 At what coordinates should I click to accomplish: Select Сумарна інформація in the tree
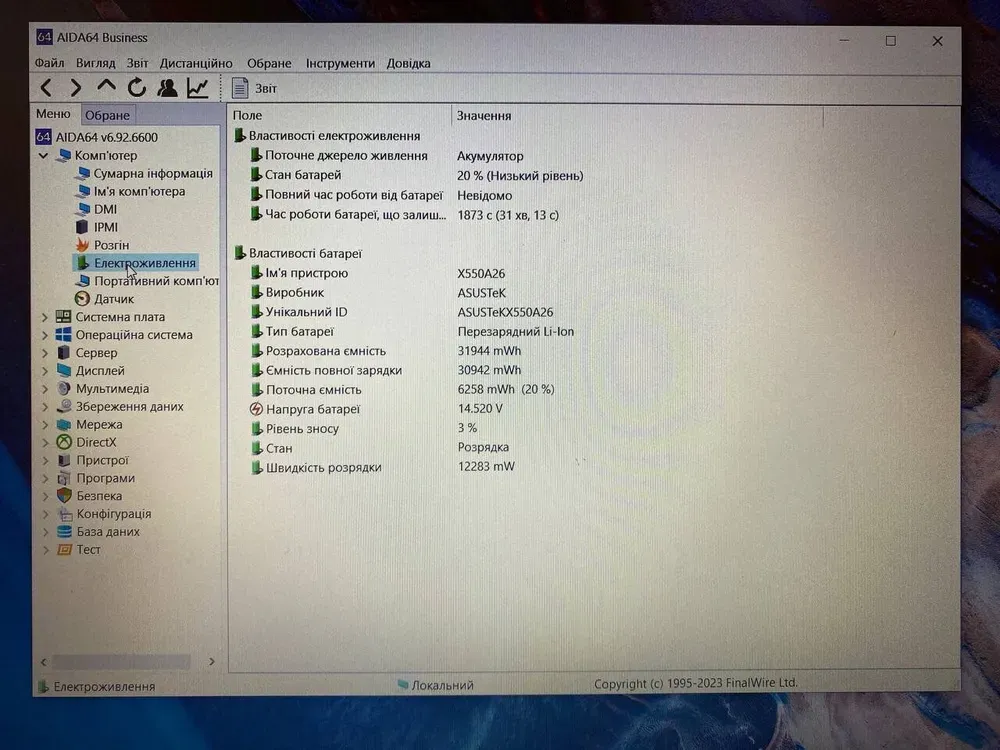coord(152,174)
